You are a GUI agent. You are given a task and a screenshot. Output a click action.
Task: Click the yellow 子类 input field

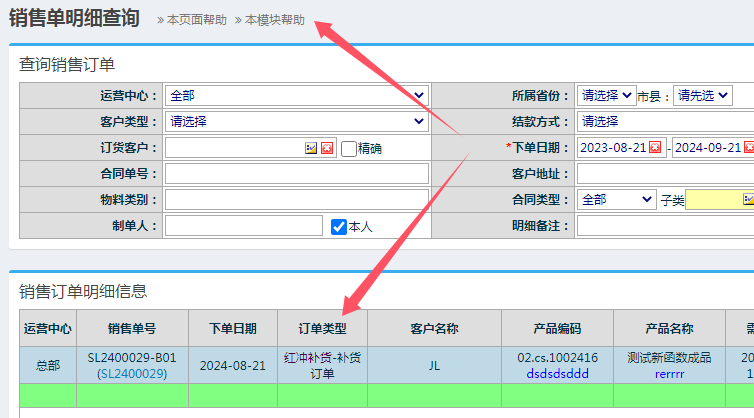(713, 199)
